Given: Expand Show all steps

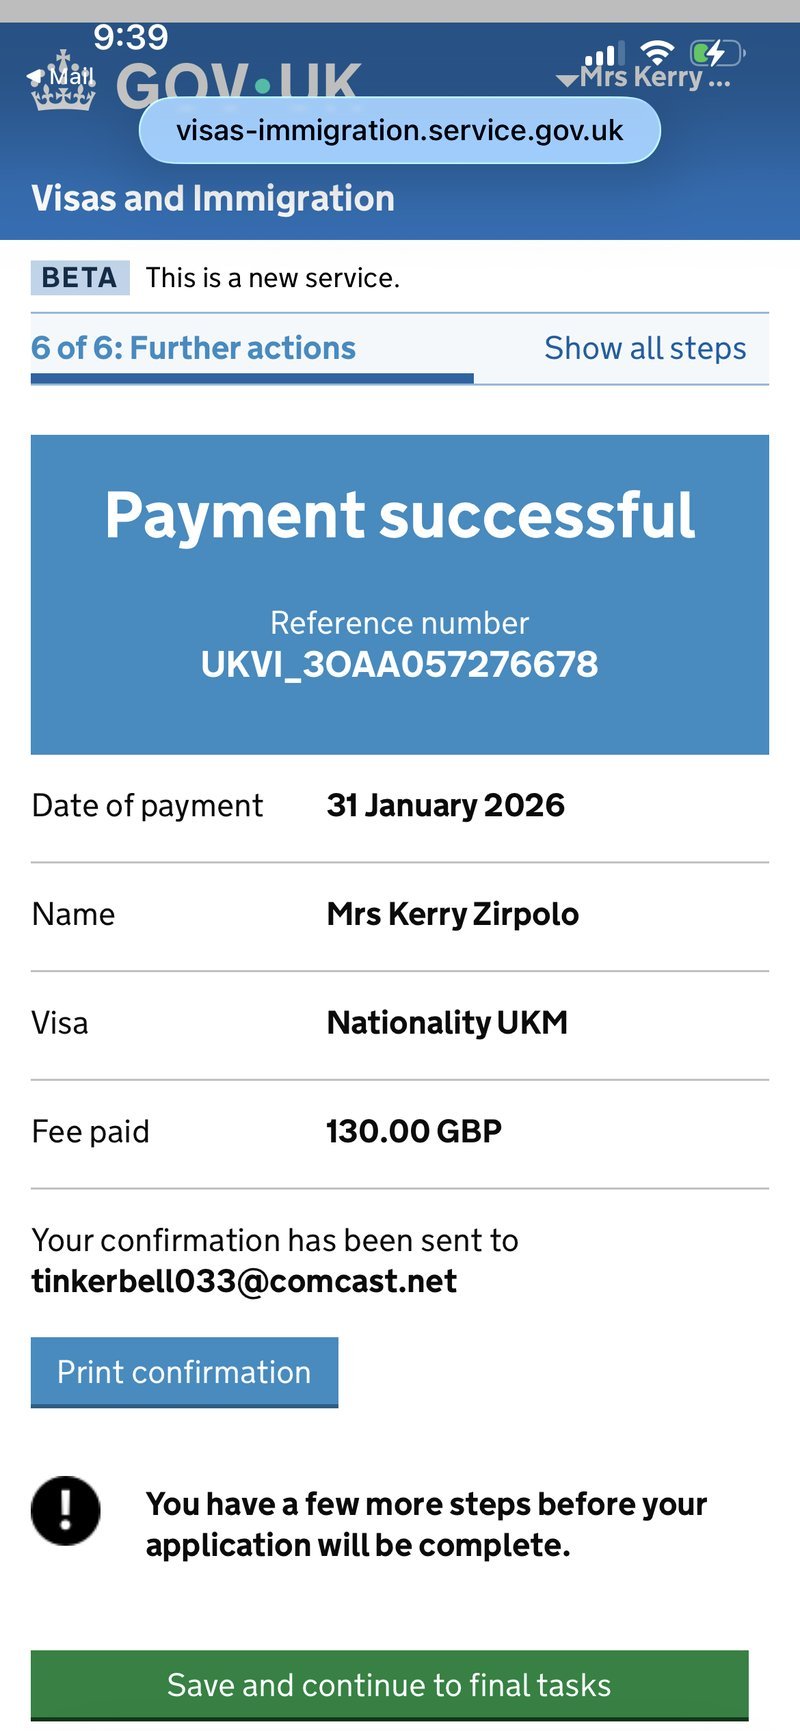Looking at the screenshot, I should pos(645,348).
